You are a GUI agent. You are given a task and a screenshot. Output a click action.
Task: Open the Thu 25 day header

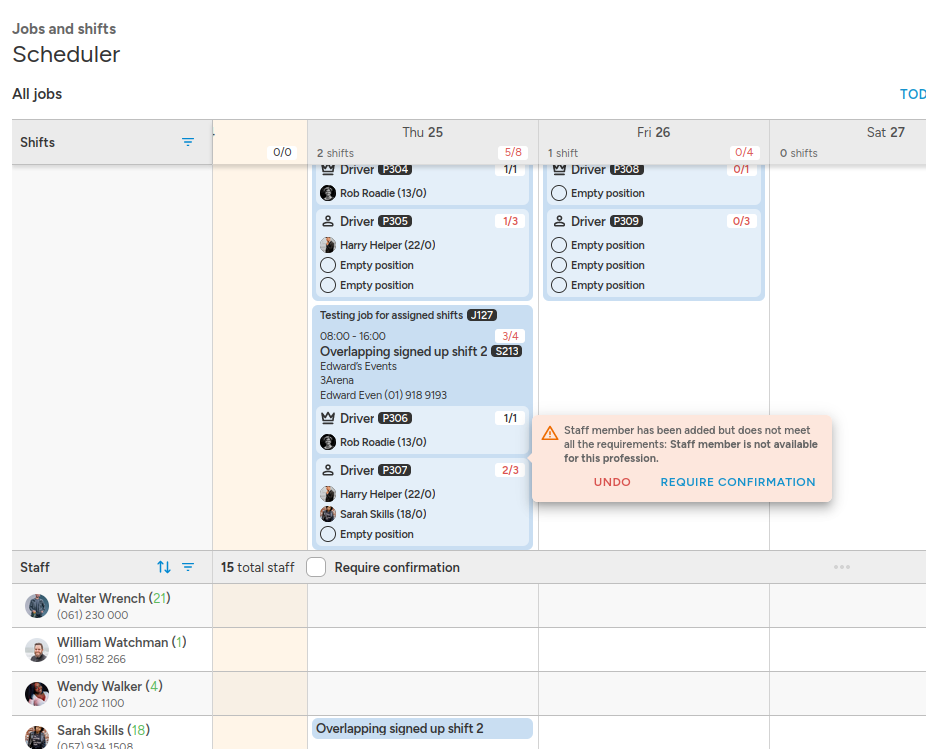(x=422, y=132)
